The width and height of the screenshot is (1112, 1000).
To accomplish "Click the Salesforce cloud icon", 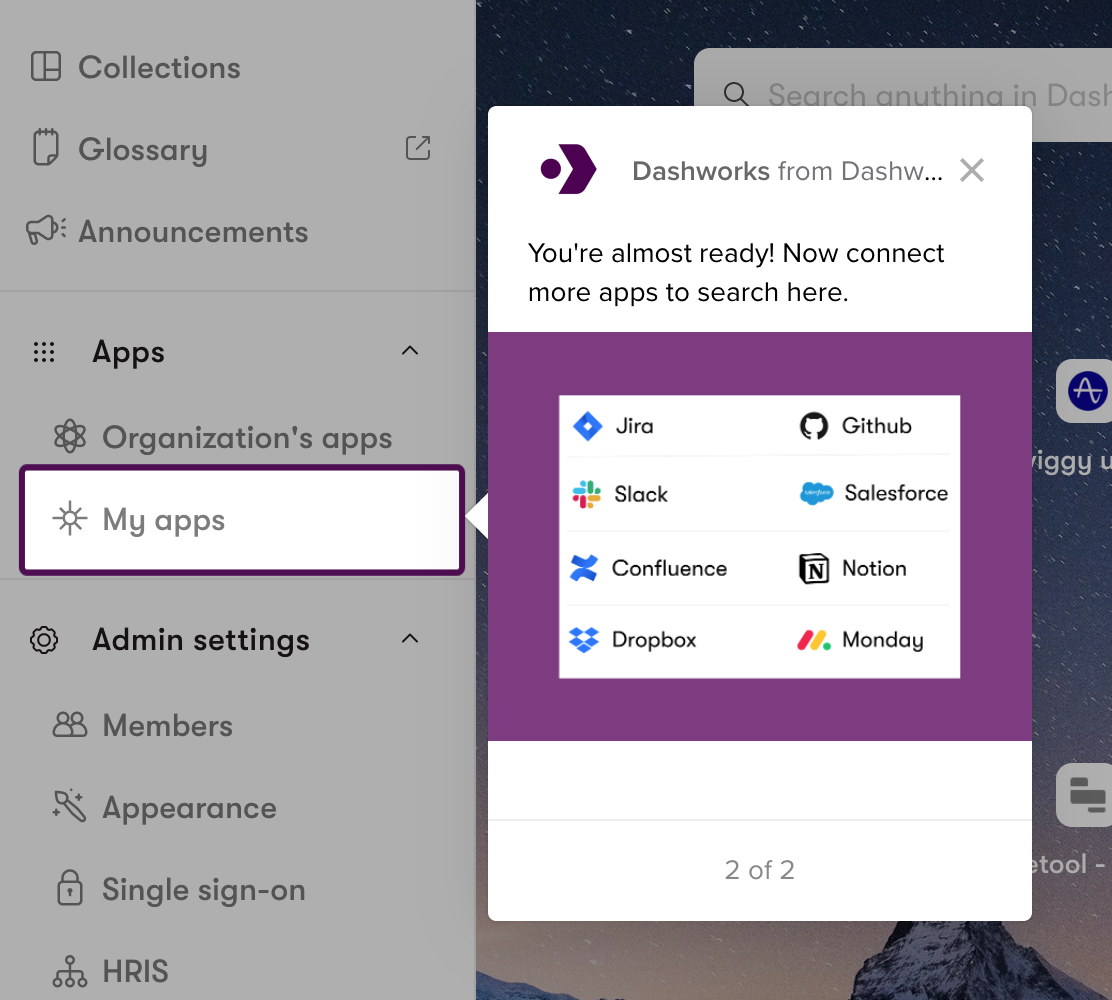I will click(817, 493).
